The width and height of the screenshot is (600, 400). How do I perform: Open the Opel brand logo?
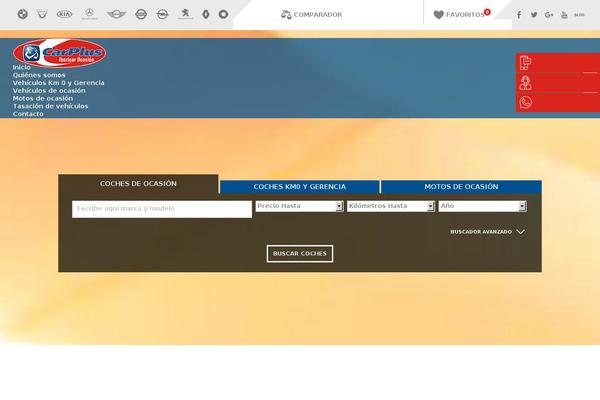tap(162, 15)
